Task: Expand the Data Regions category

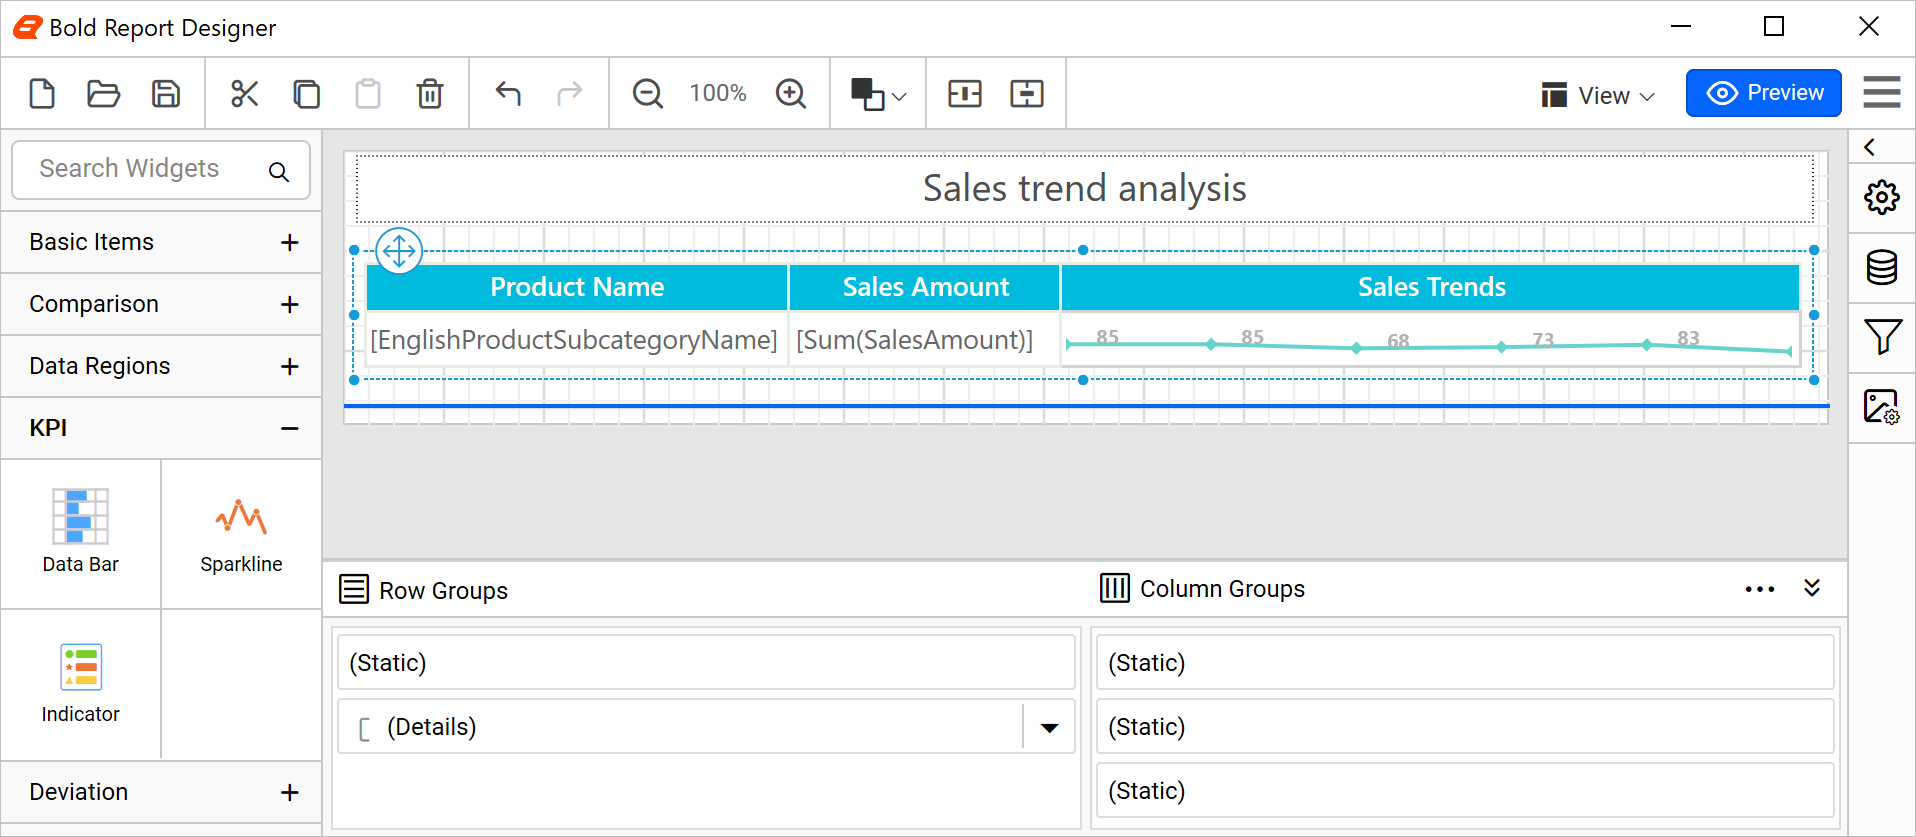Action: click(161, 366)
